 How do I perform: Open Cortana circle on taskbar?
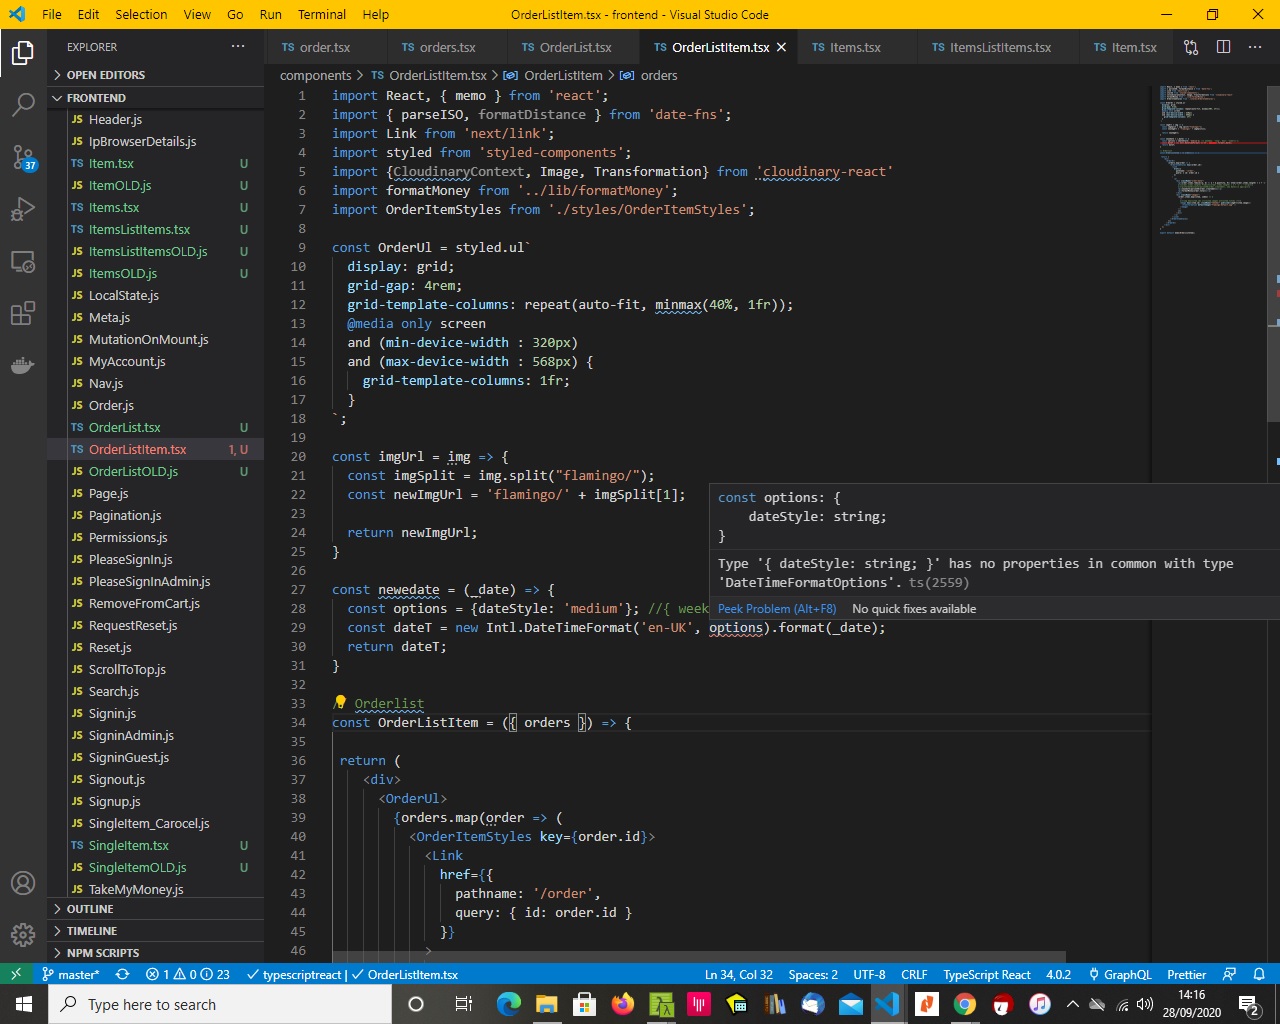(416, 1004)
